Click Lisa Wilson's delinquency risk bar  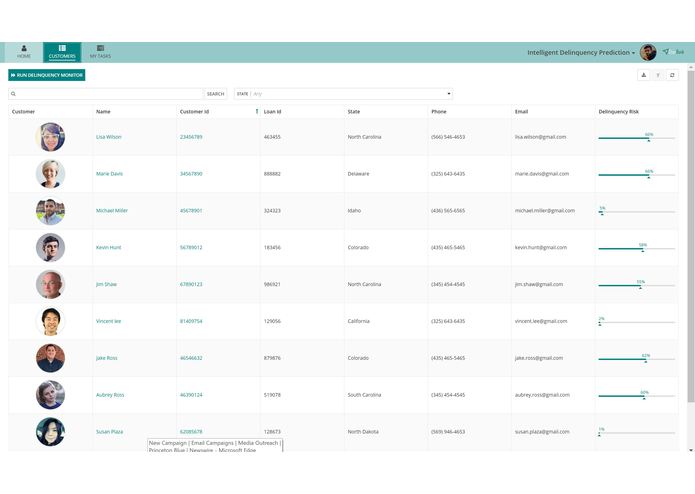636,138
